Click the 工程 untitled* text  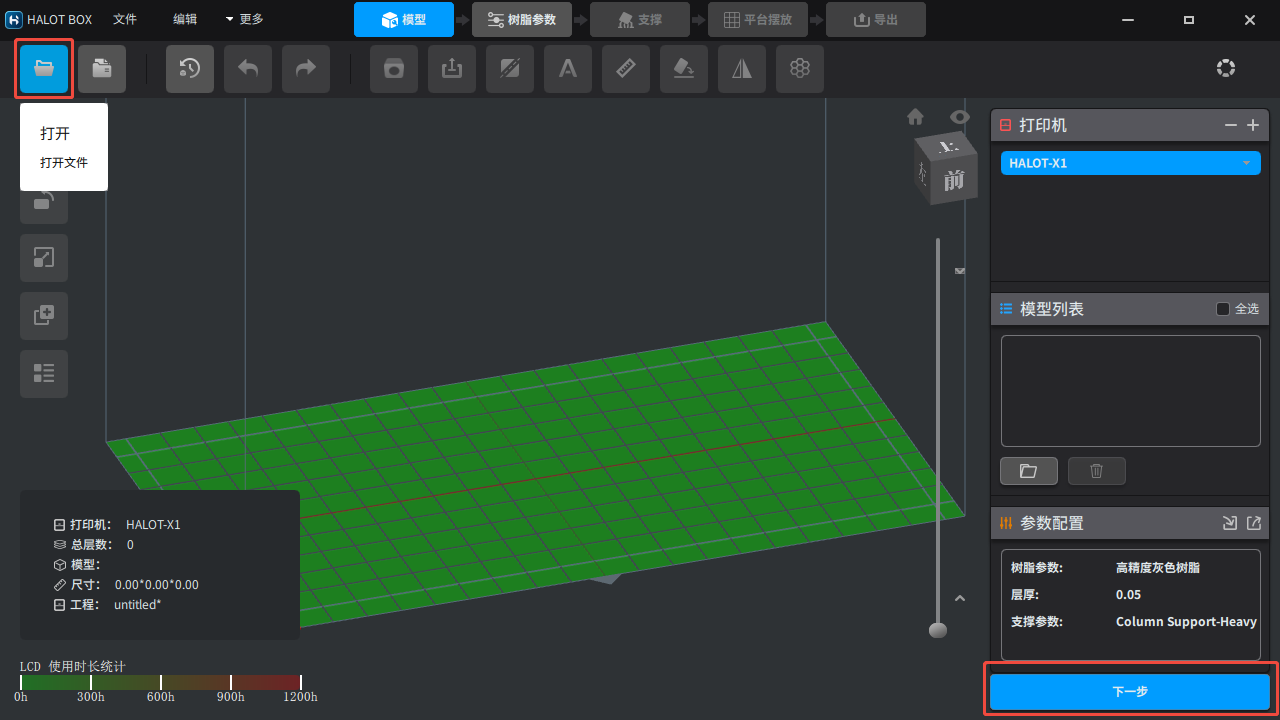[138, 605]
